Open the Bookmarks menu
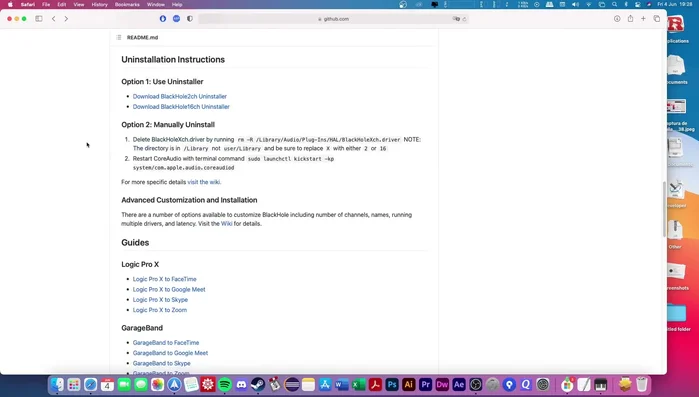 (127, 4)
